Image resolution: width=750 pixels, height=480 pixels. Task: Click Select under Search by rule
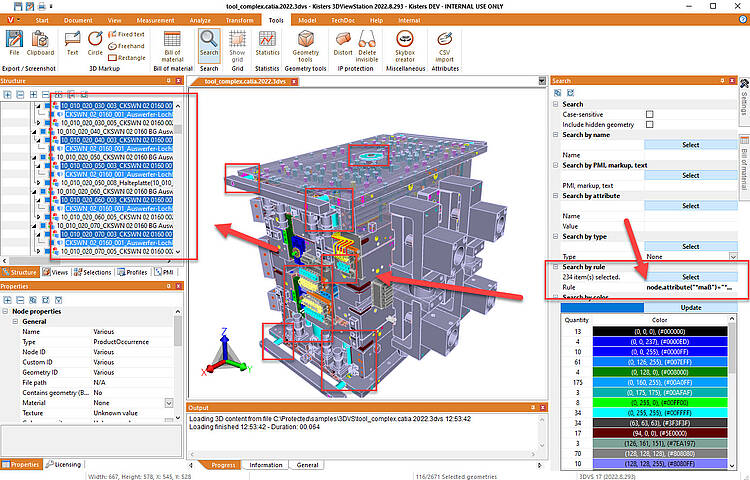690,277
